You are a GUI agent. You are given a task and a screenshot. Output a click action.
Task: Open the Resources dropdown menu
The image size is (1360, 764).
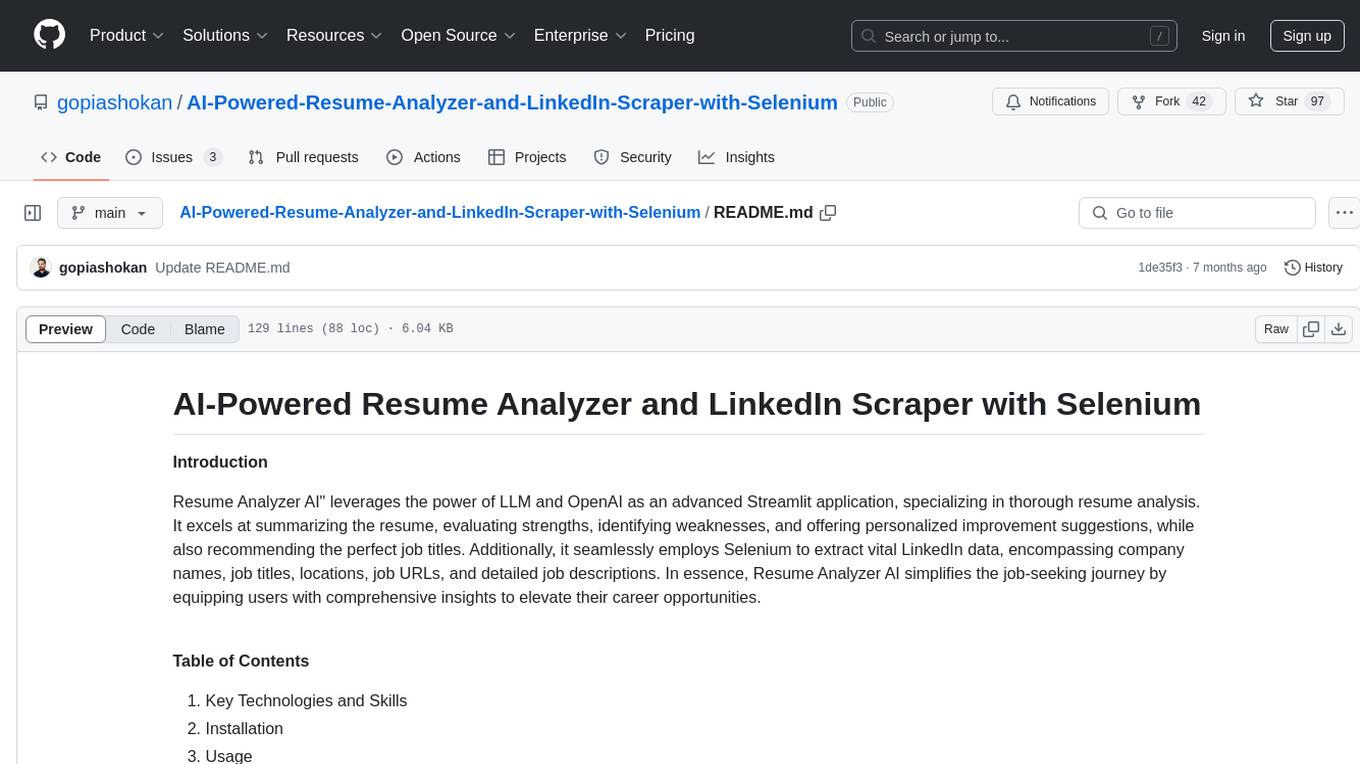(x=334, y=35)
